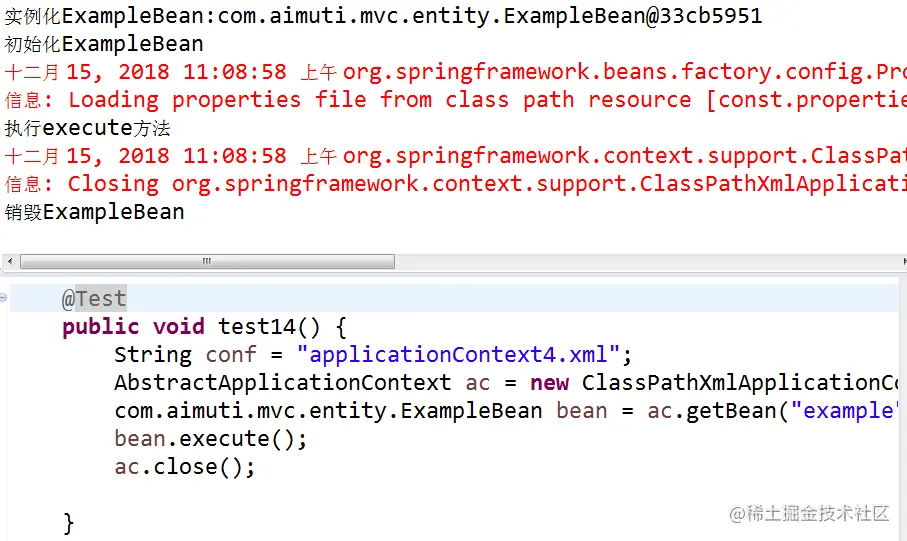The width and height of the screenshot is (907, 541).
Task: Click console line '初始化ExampleBean'
Action: [104, 44]
